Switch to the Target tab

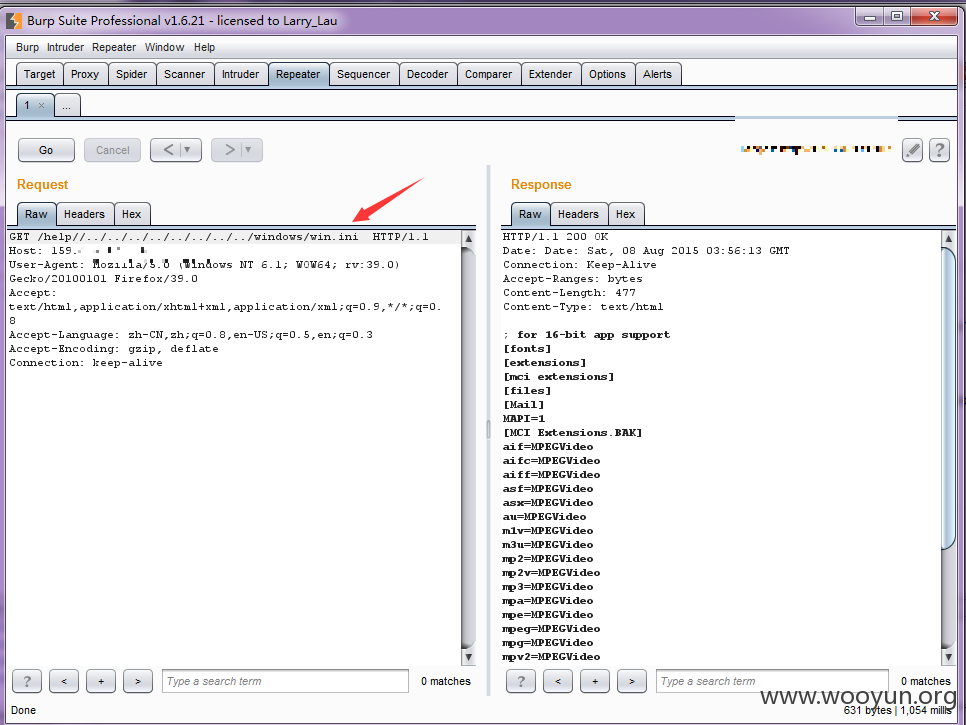click(x=39, y=74)
